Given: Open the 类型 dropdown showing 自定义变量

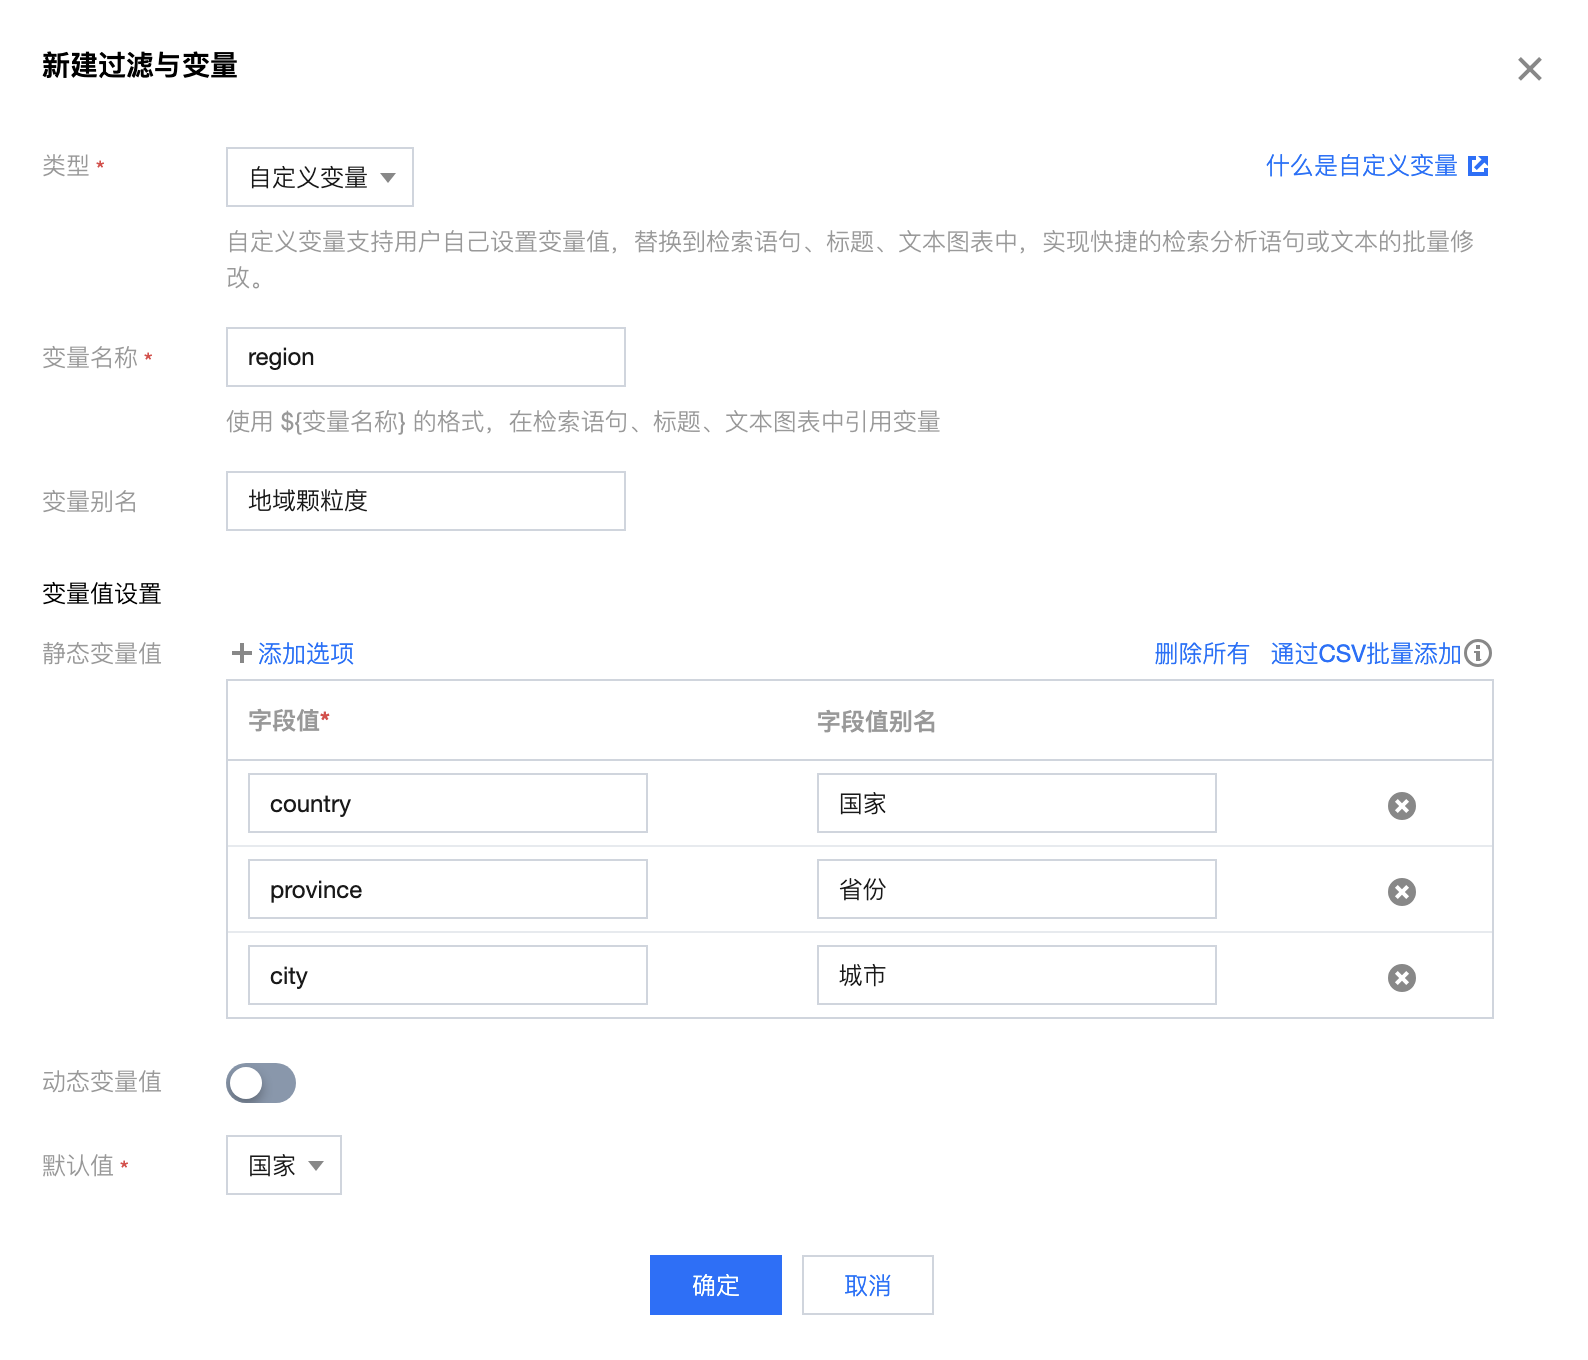Looking at the screenshot, I should (x=320, y=177).
